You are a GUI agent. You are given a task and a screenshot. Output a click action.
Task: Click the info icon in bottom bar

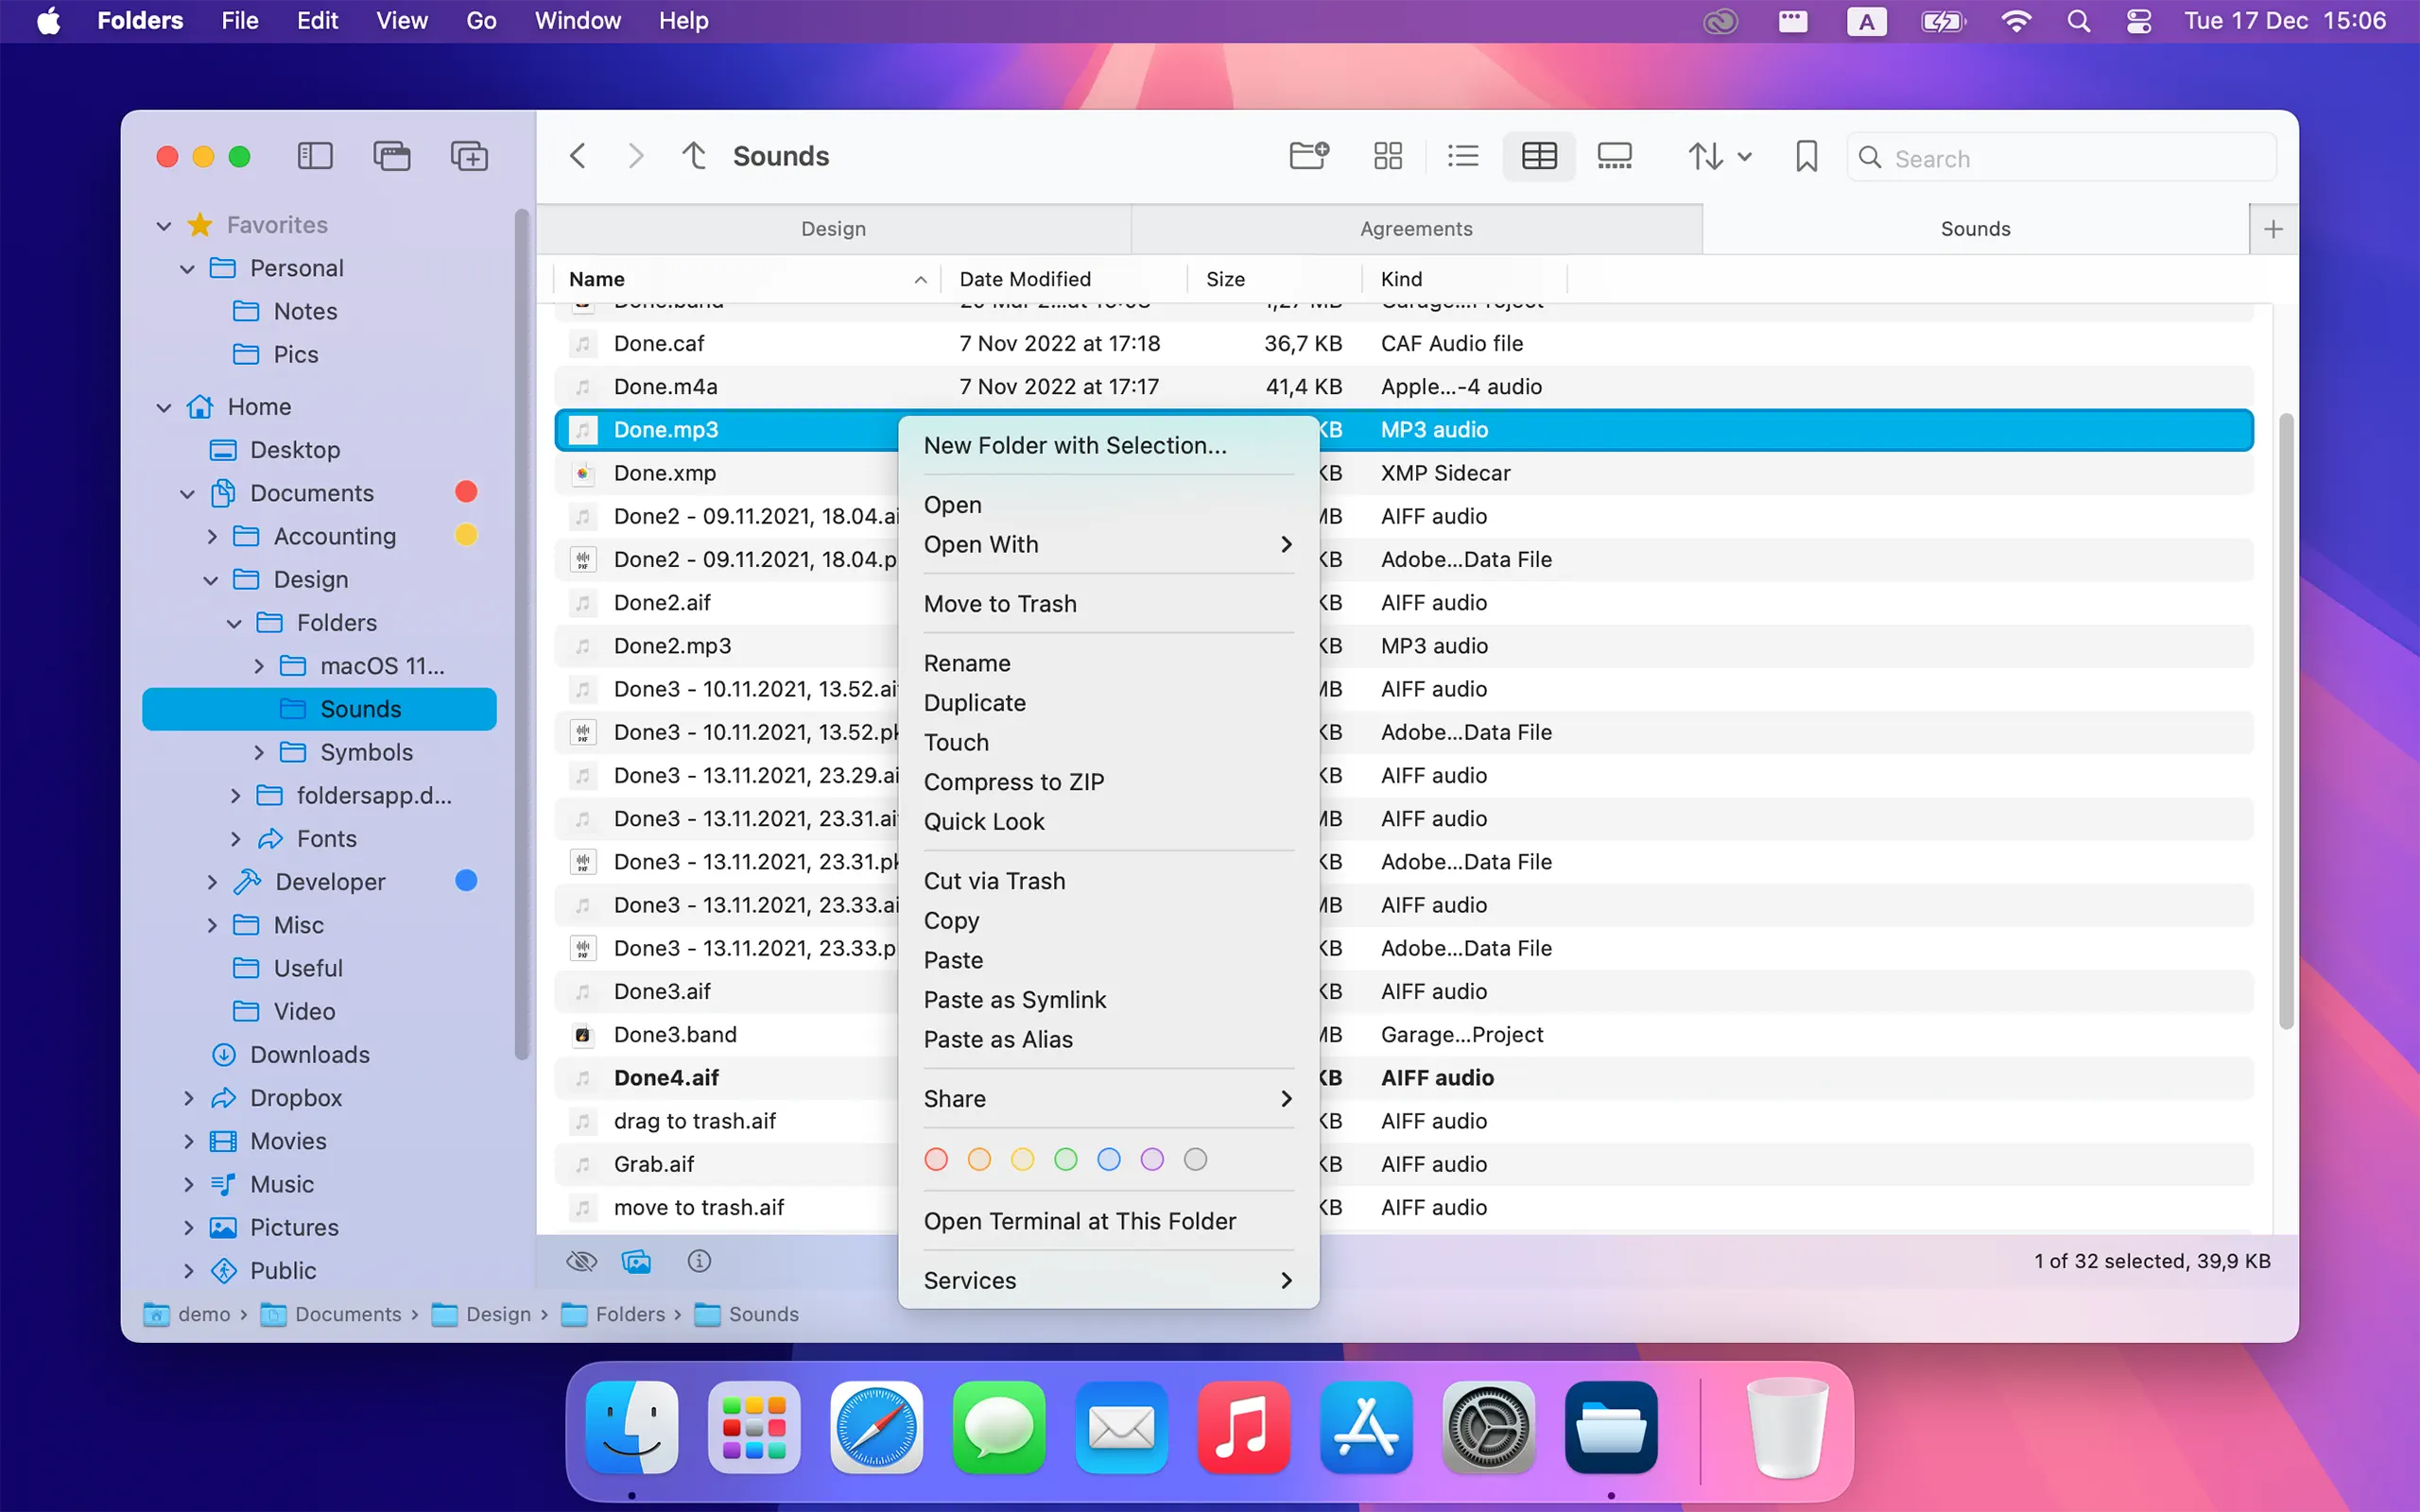click(x=699, y=1261)
